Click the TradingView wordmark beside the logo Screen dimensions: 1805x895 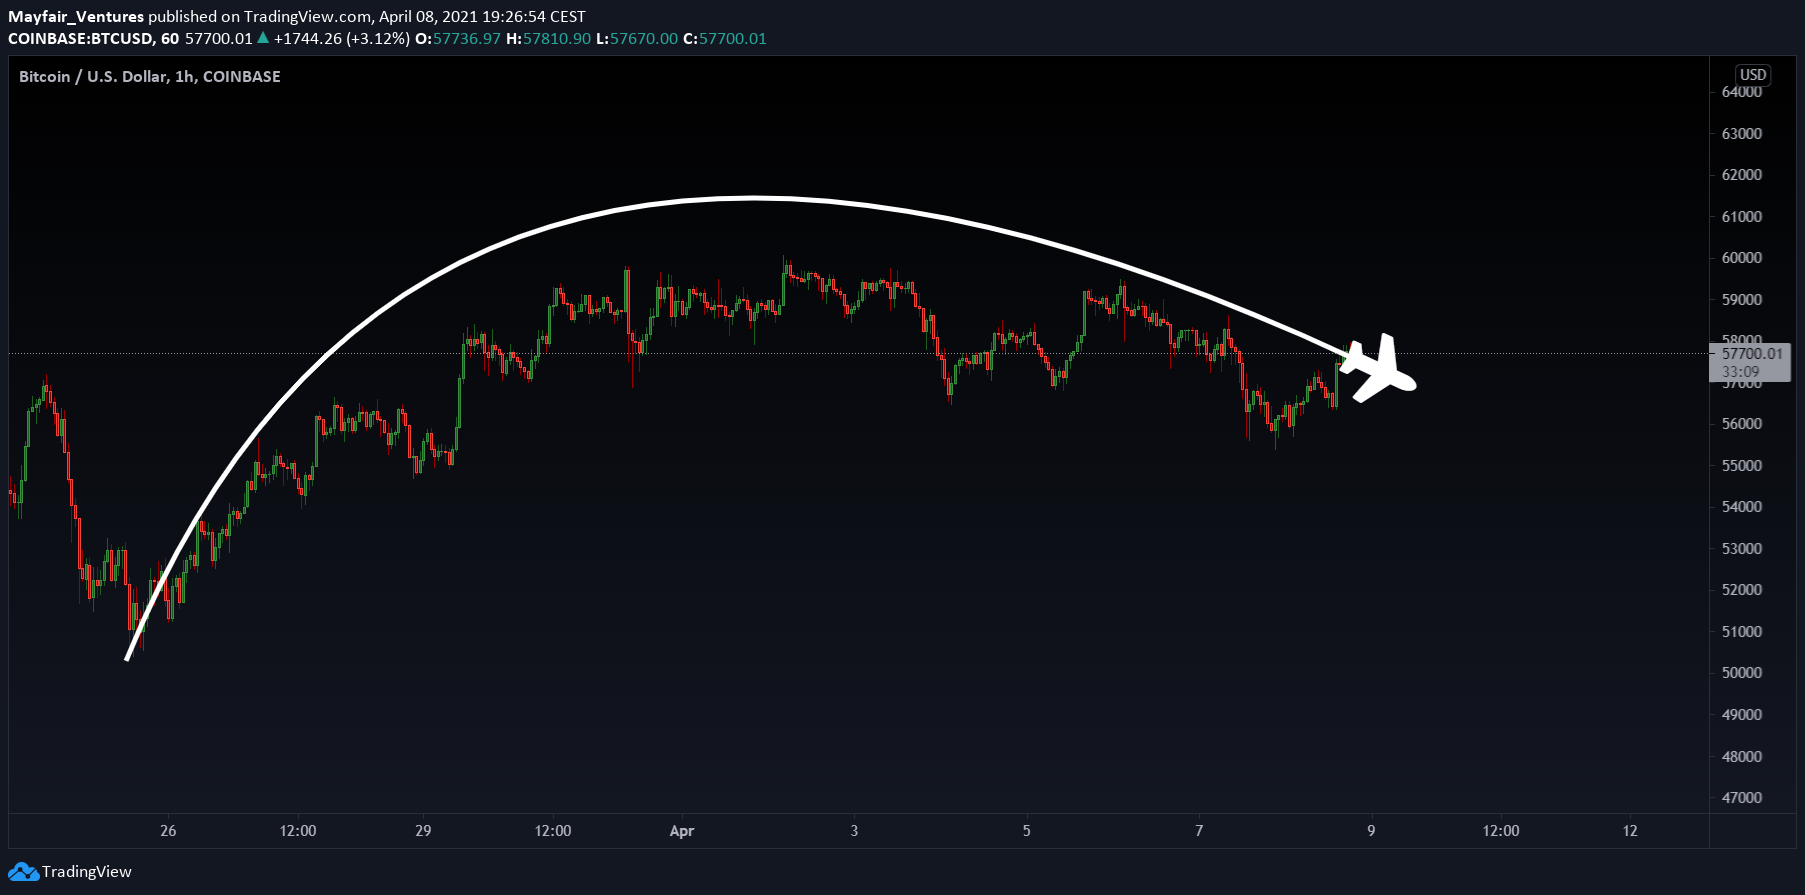[x=87, y=872]
